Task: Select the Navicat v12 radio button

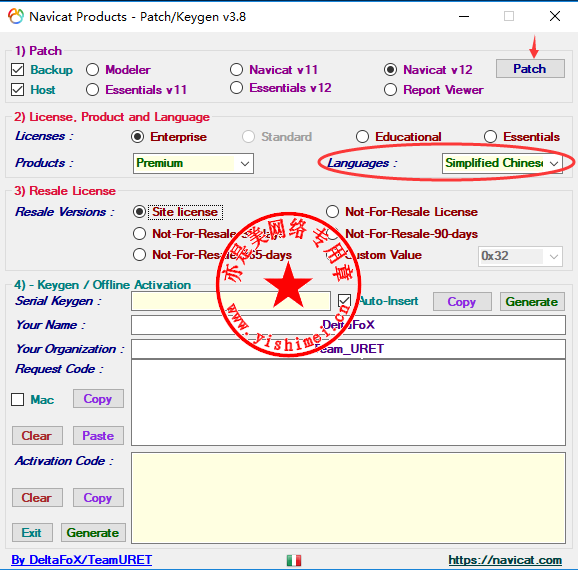Action: (x=390, y=69)
